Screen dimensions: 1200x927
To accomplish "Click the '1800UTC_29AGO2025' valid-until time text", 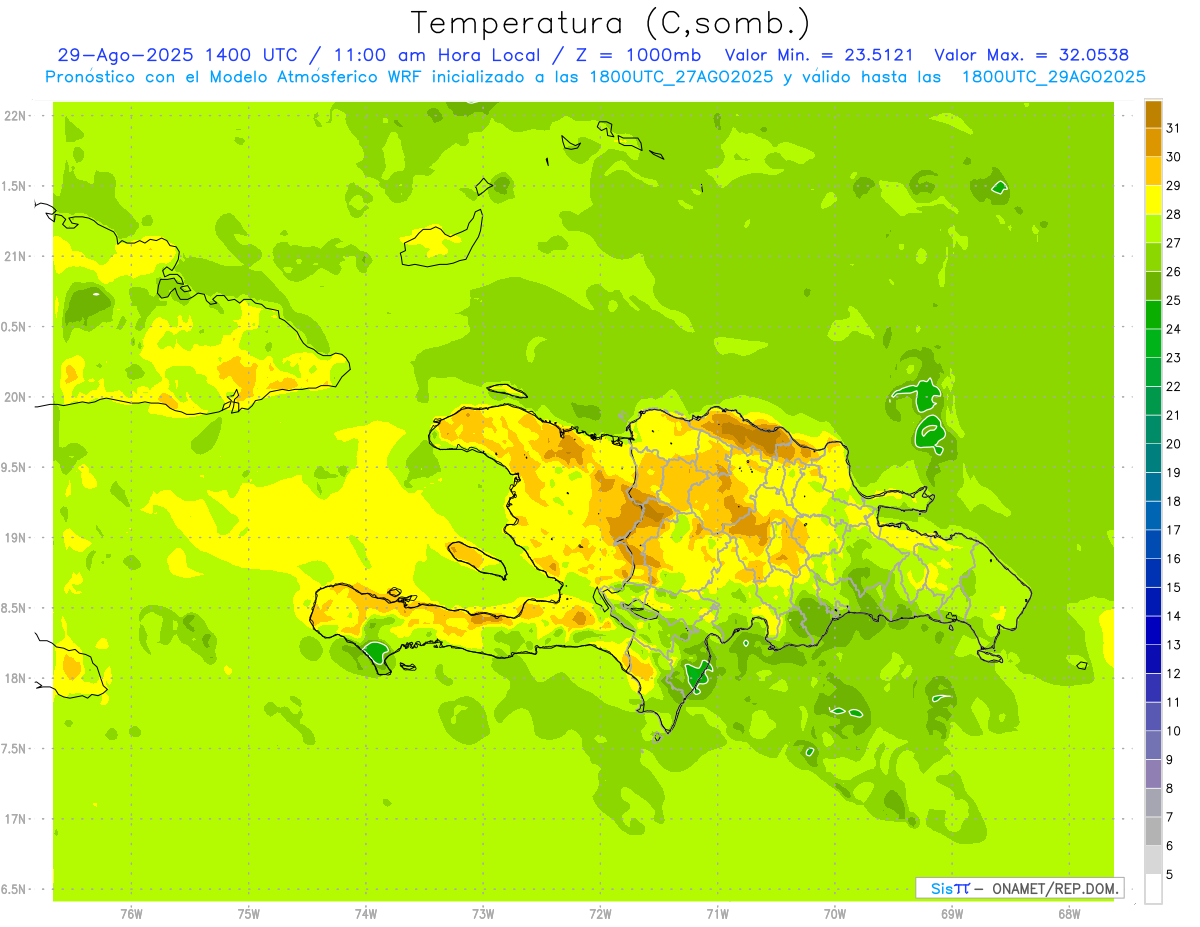I will point(1054,77).
